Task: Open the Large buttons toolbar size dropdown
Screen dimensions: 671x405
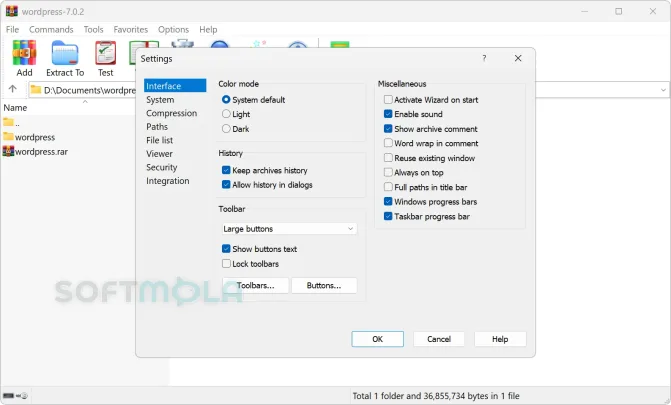Action: pyautogui.click(x=289, y=229)
